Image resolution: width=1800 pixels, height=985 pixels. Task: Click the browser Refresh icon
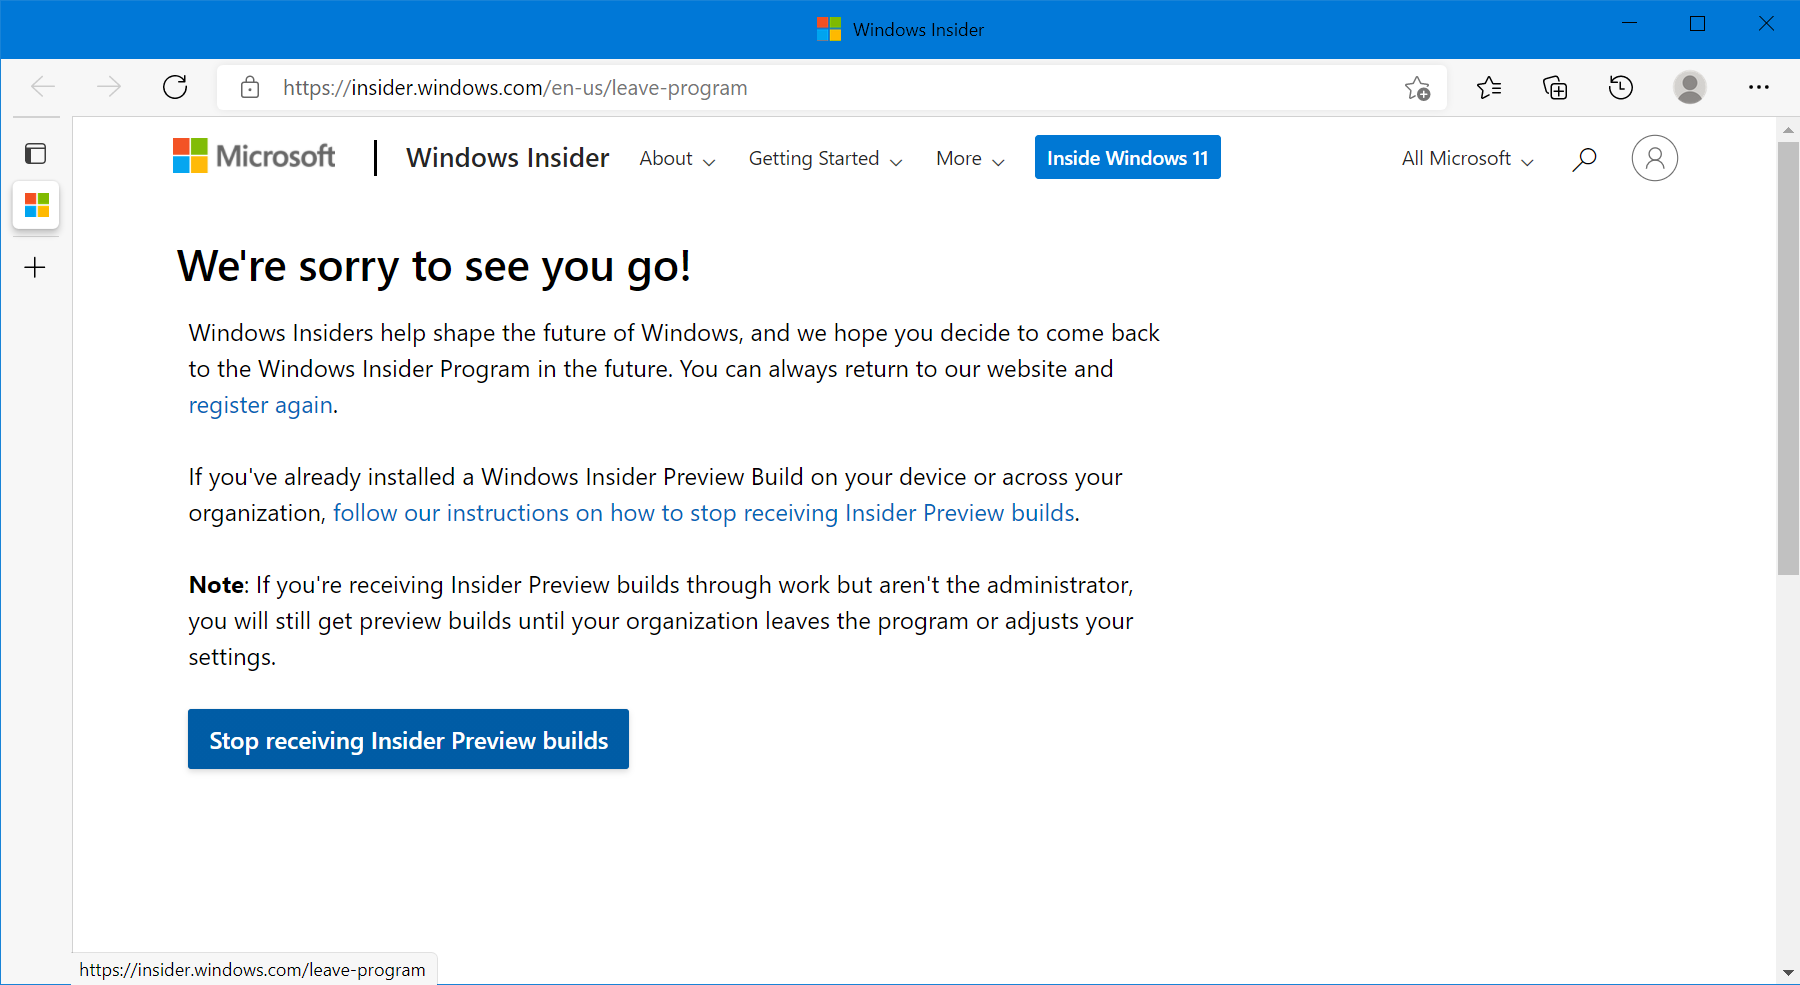[175, 87]
